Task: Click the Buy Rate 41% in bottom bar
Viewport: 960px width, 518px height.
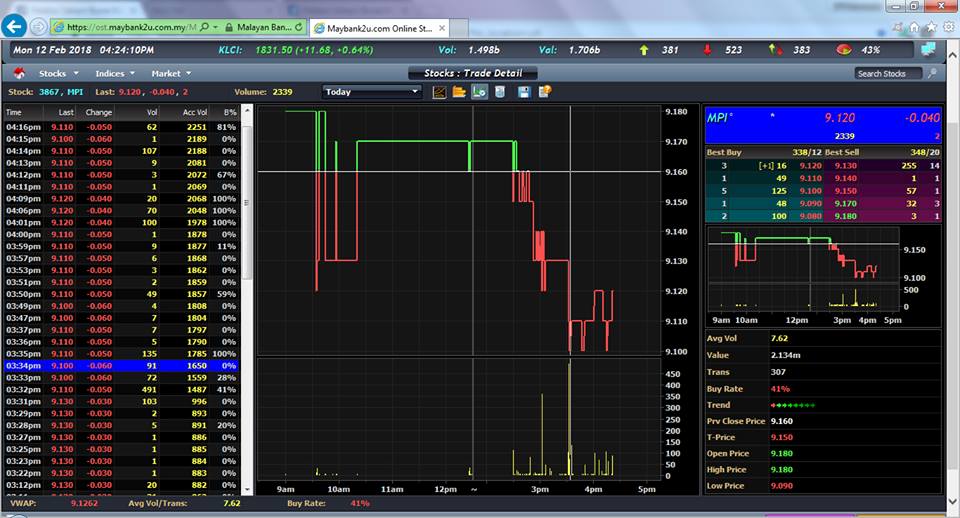Action: coord(360,503)
